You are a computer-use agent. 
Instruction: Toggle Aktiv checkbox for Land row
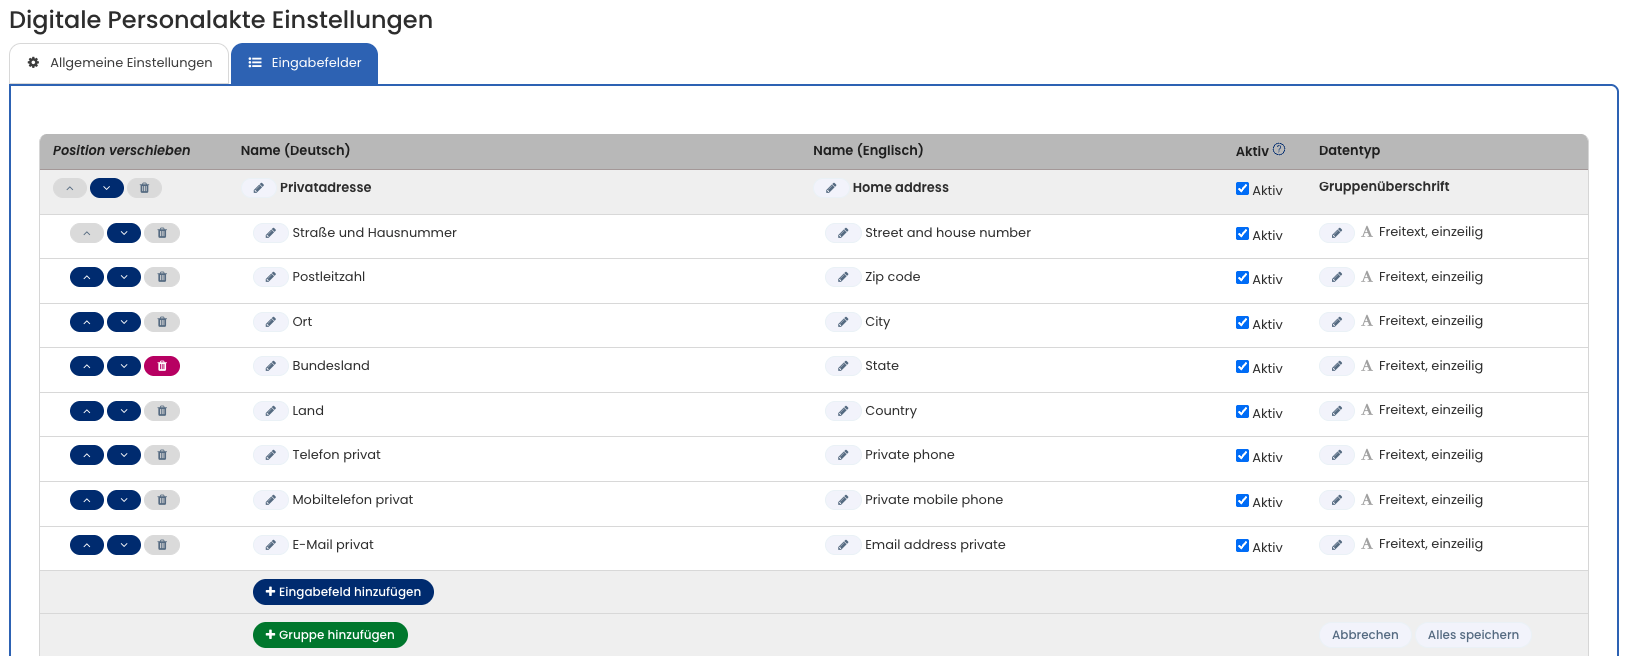(1242, 412)
